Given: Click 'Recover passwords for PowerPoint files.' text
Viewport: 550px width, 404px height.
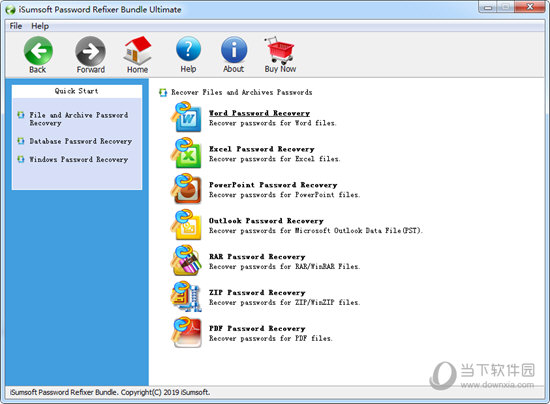Looking at the screenshot, I should [285, 195].
